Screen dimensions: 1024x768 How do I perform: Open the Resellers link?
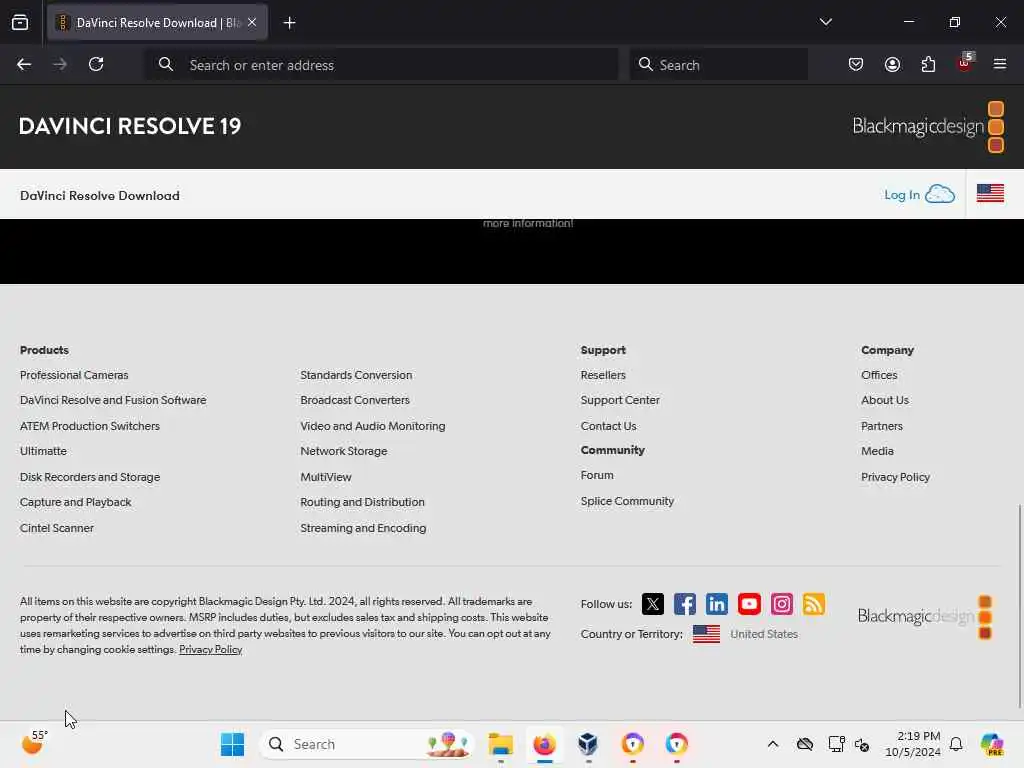(603, 375)
